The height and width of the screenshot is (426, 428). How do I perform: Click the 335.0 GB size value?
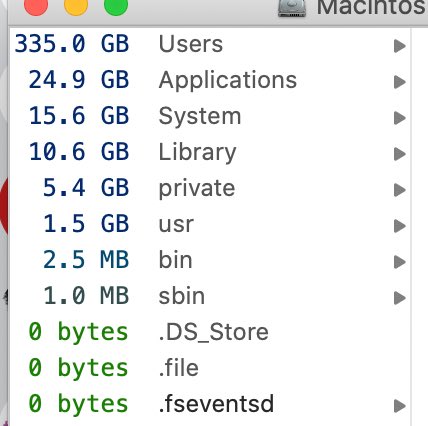click(x=72, y=44)
